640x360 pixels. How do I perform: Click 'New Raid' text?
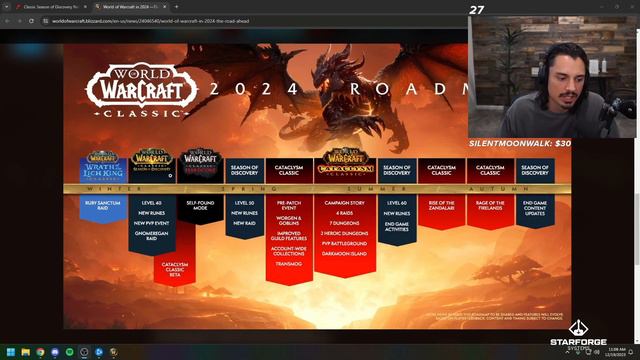click(244, 223)
